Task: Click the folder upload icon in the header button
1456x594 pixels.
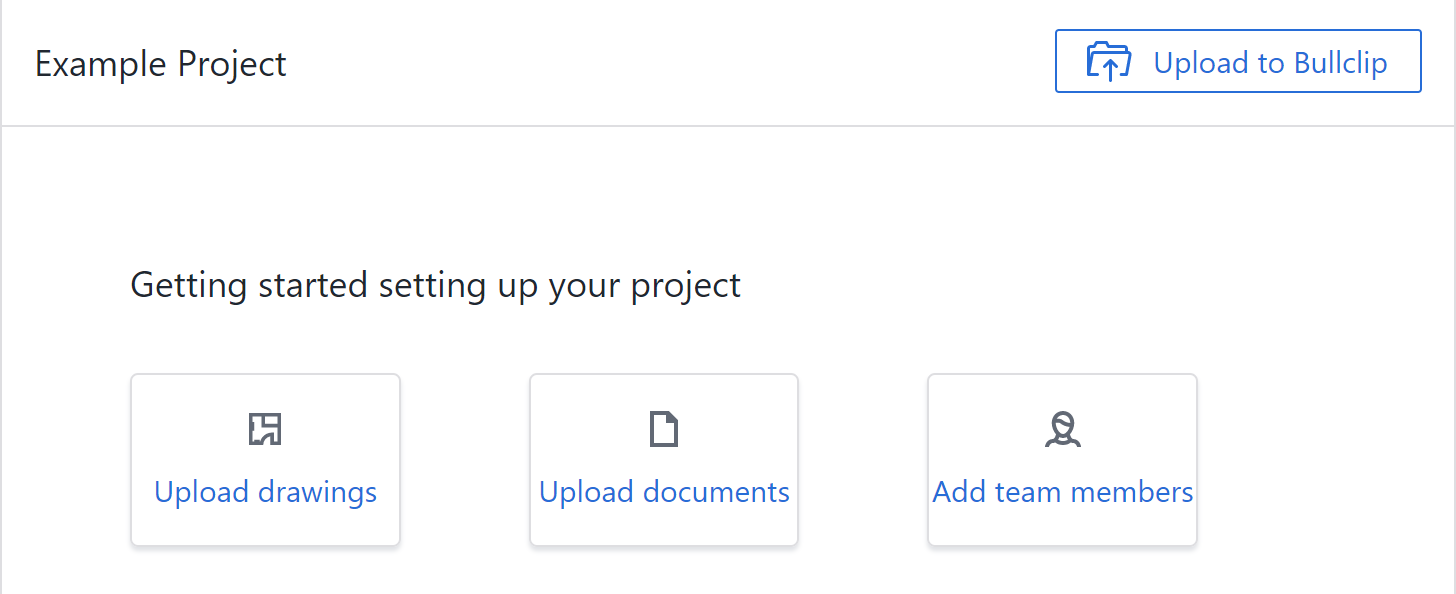Action: tap(1108, 62)
